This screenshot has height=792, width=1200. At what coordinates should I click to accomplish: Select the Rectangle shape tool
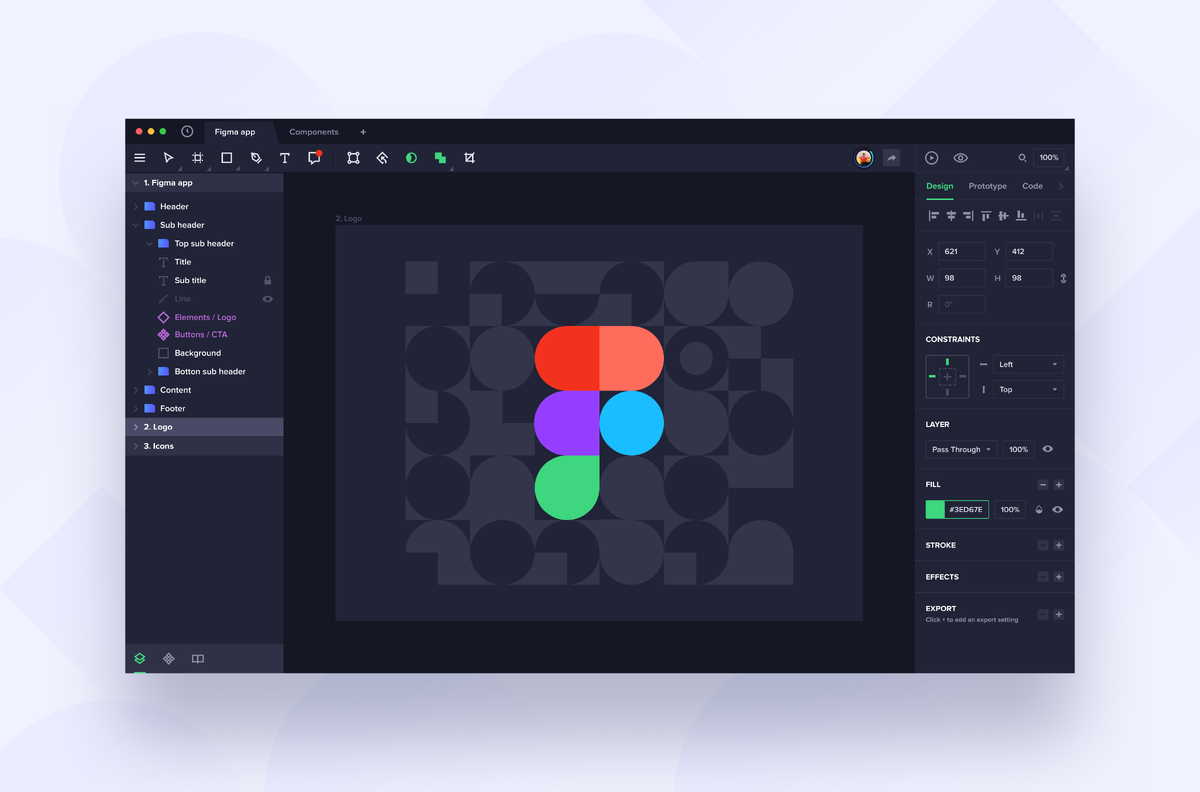pyautogui.click(x=227, y=158)
